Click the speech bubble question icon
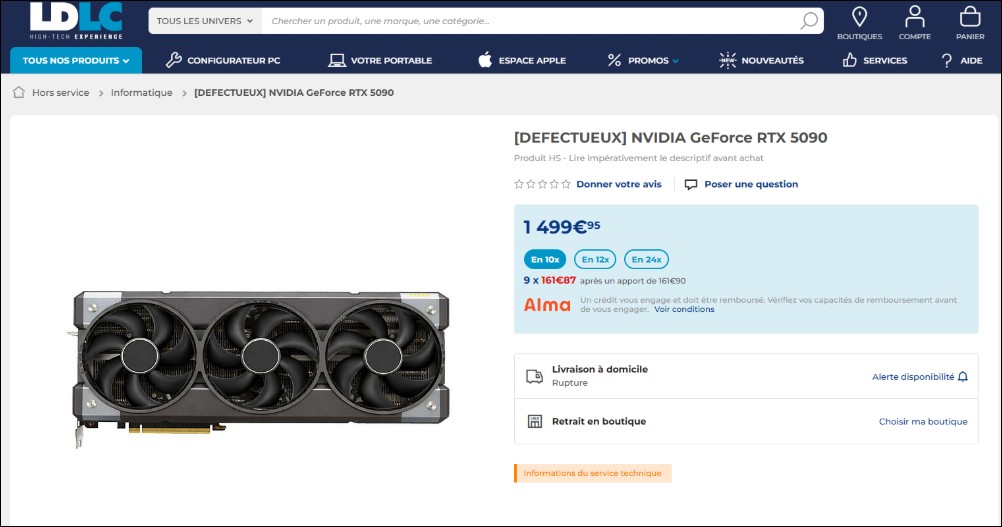 691,185
